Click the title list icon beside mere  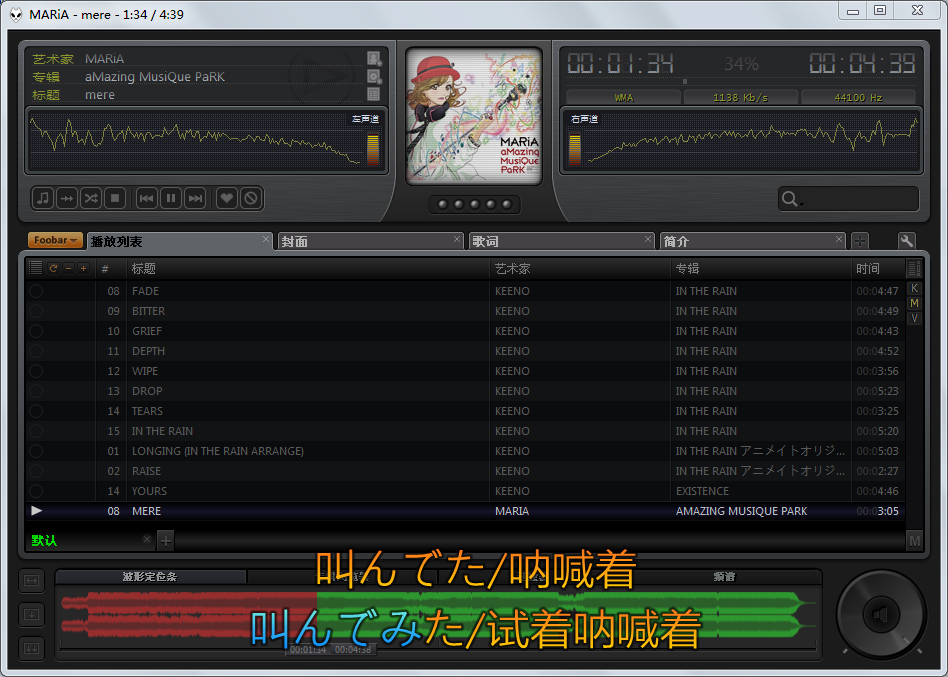(374, 94)
